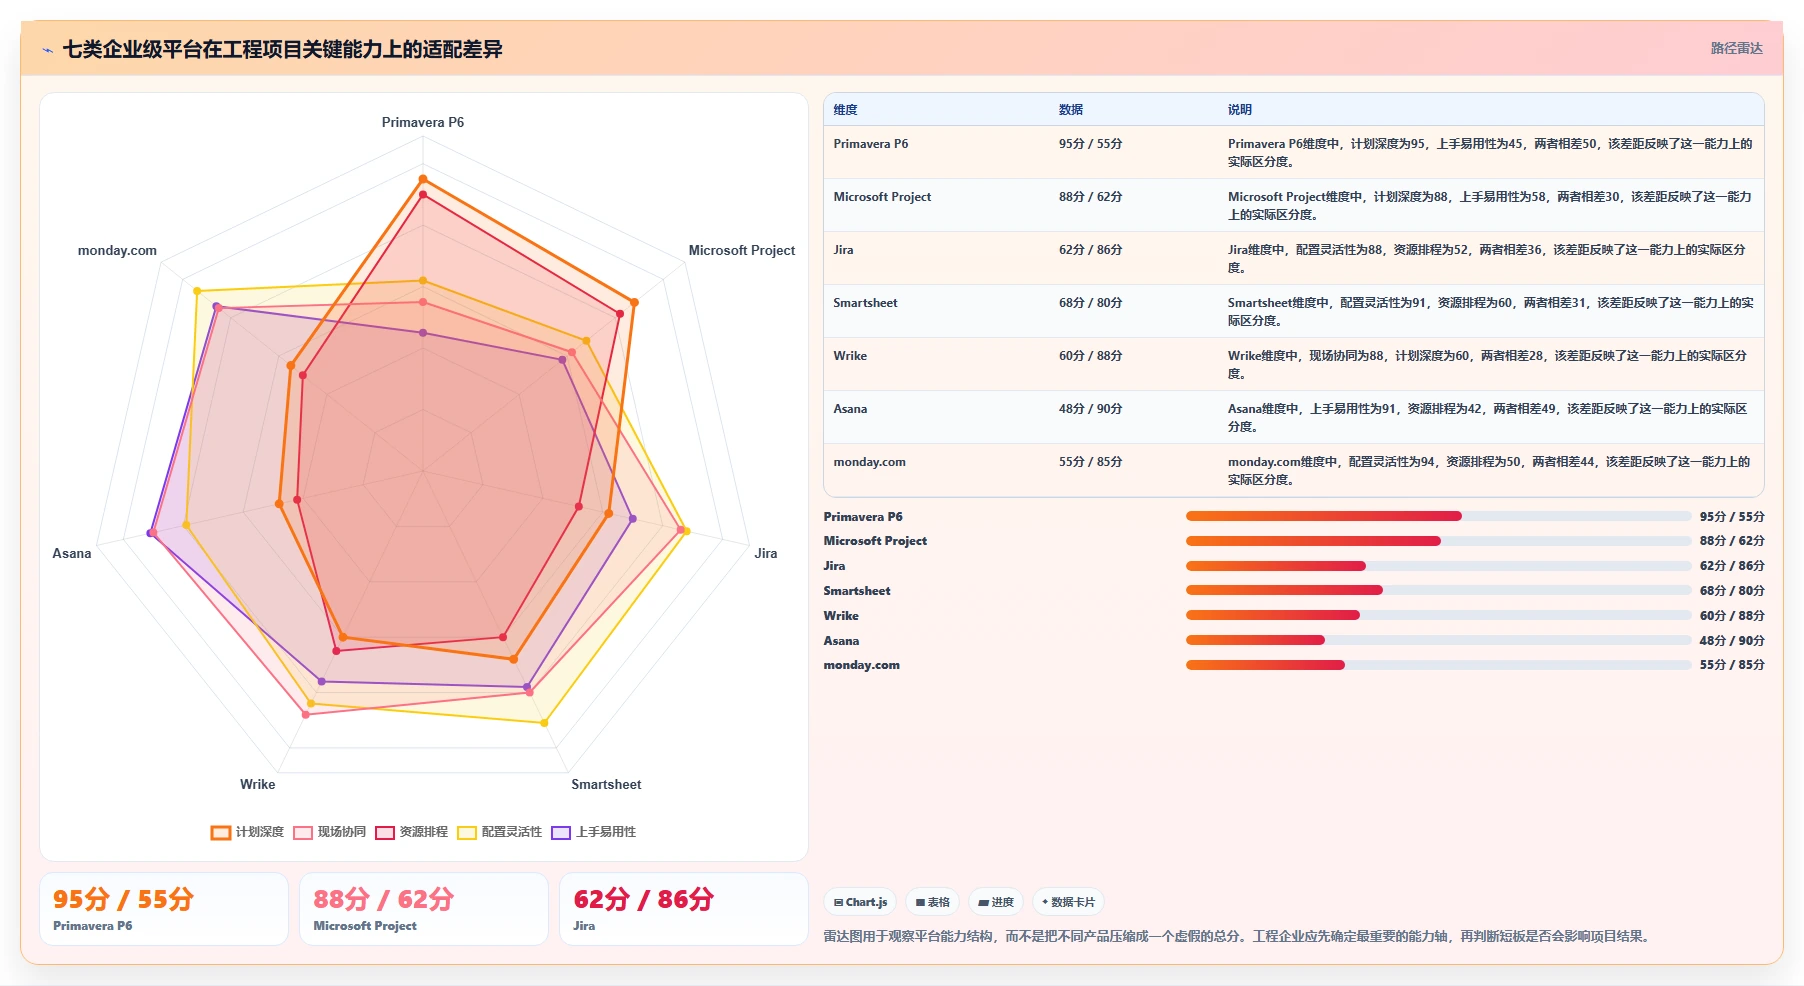Click the 说明 table column header
The width and height of the screenshot is (1804, 986).
(x=1240, y=110)
